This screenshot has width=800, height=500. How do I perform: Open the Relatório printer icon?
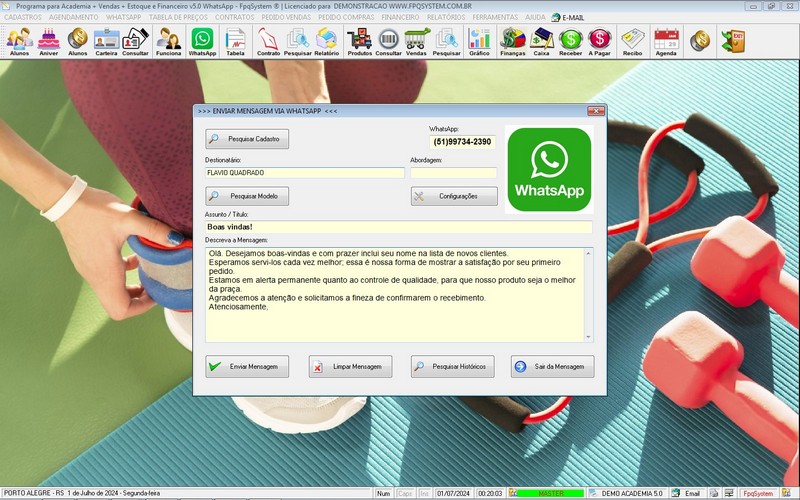click(327, 42)
